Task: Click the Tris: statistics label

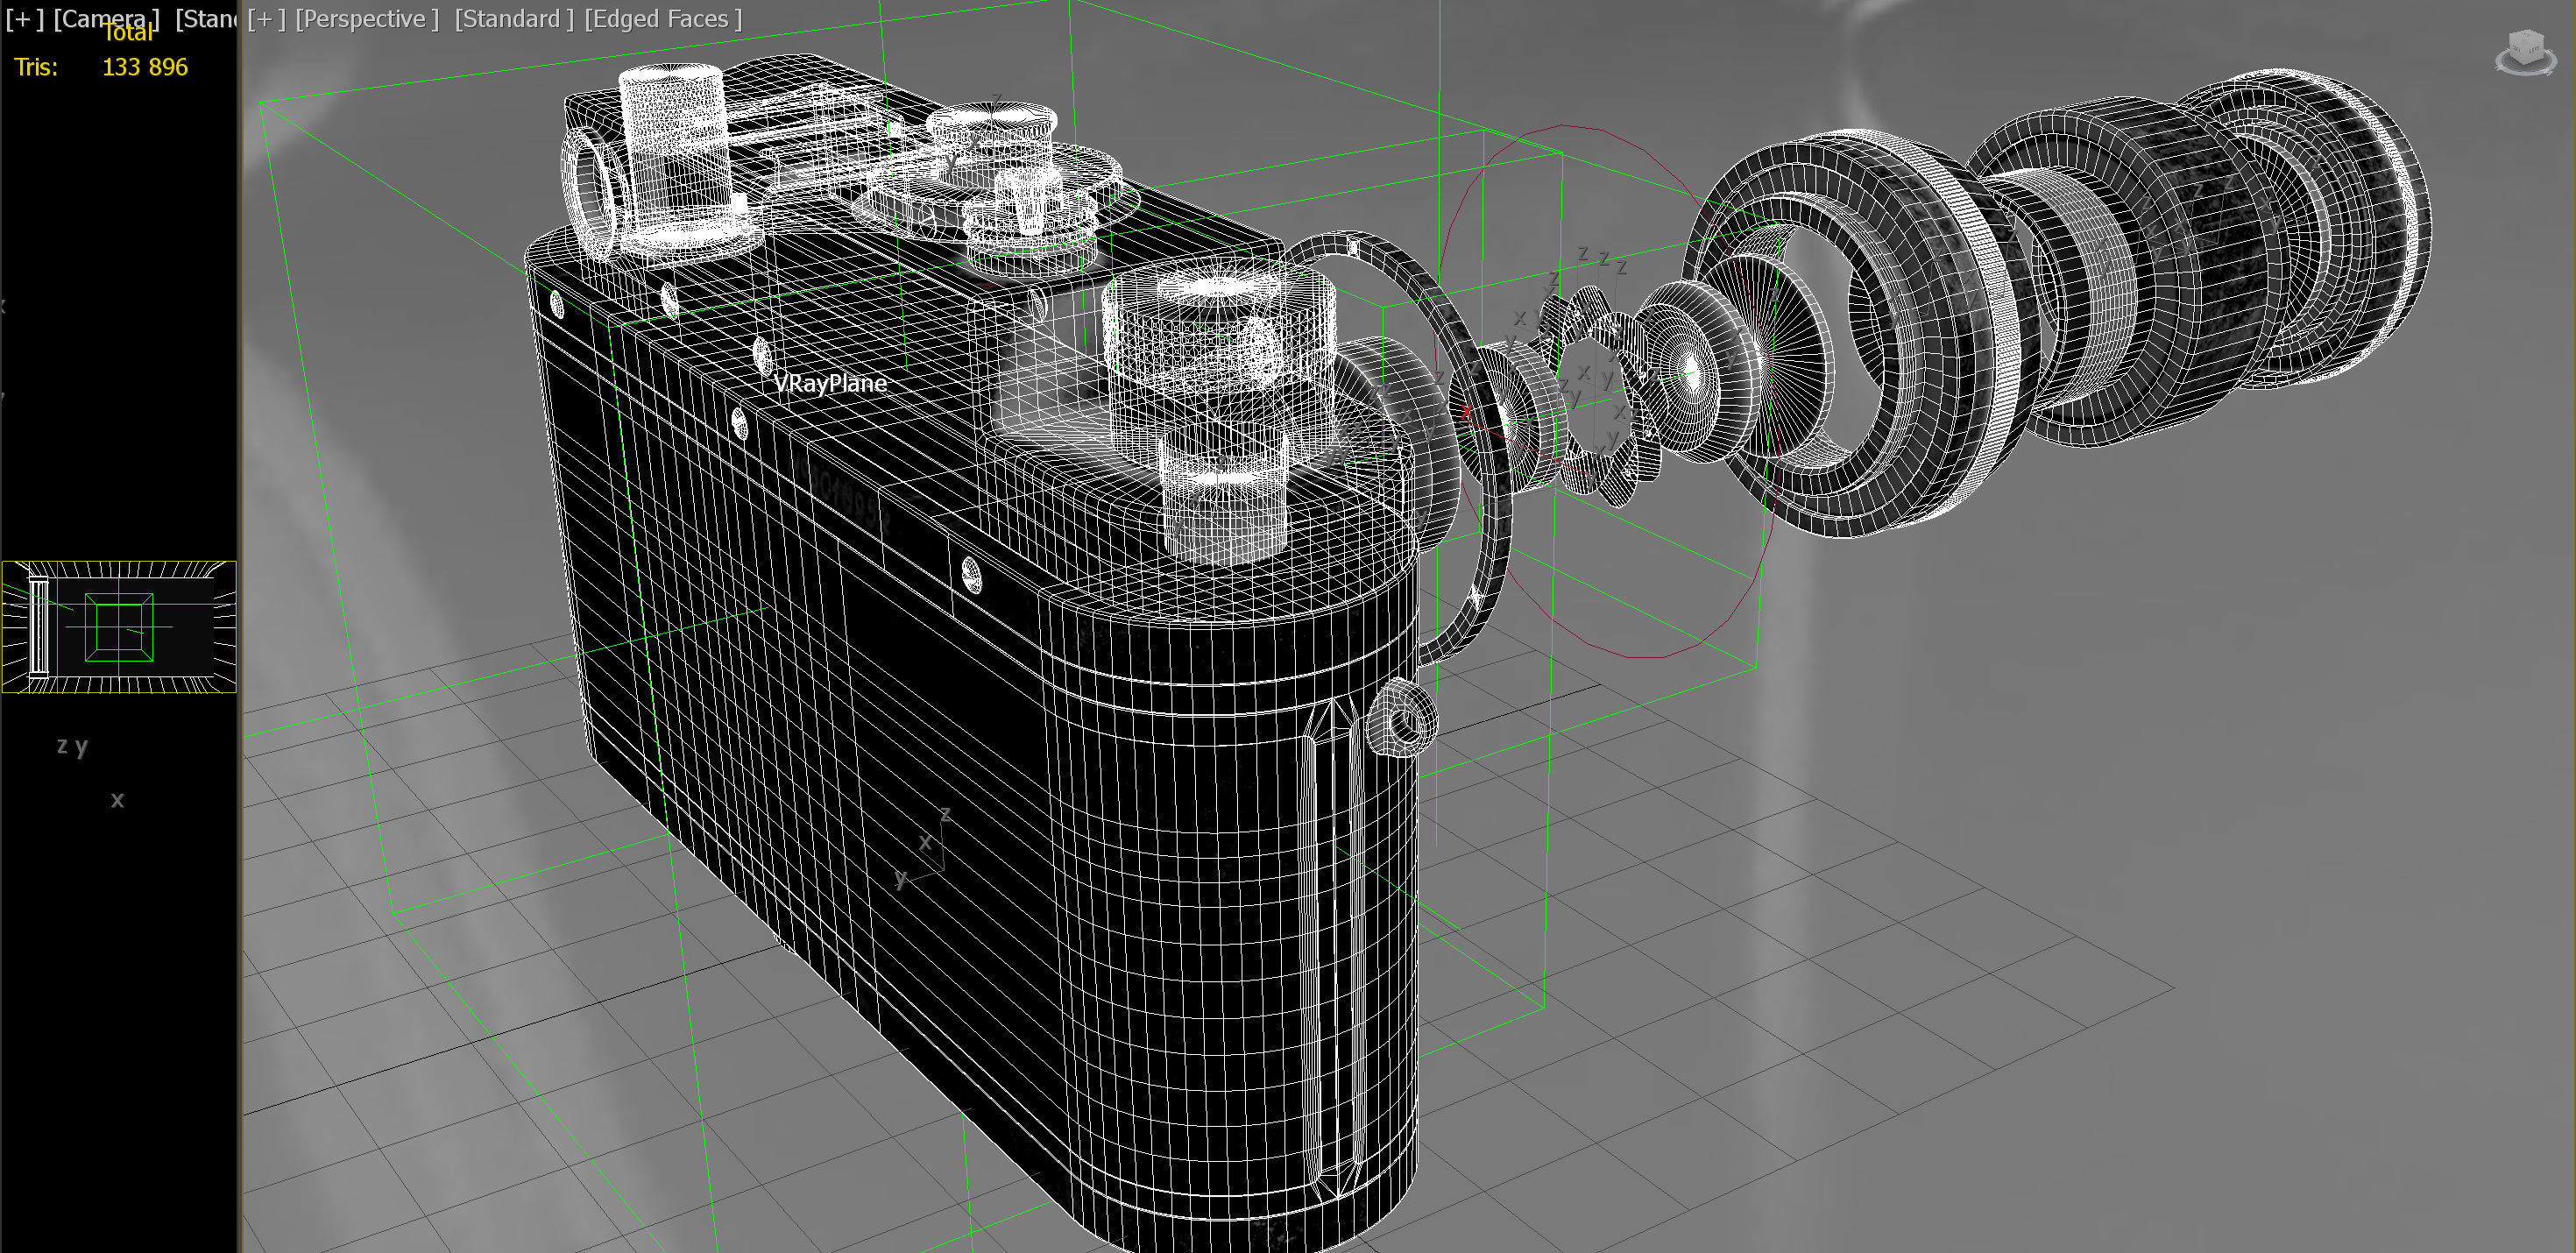Action: [36, 67]
